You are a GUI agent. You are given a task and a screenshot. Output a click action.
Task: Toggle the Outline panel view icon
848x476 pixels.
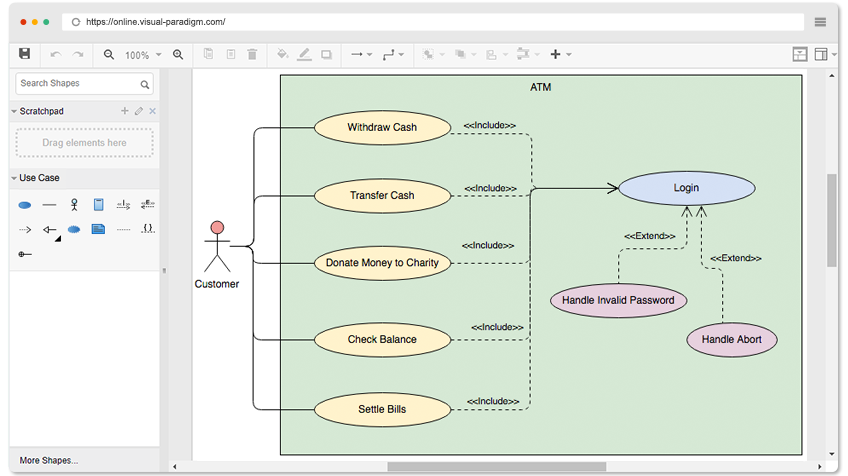point(799,54)
